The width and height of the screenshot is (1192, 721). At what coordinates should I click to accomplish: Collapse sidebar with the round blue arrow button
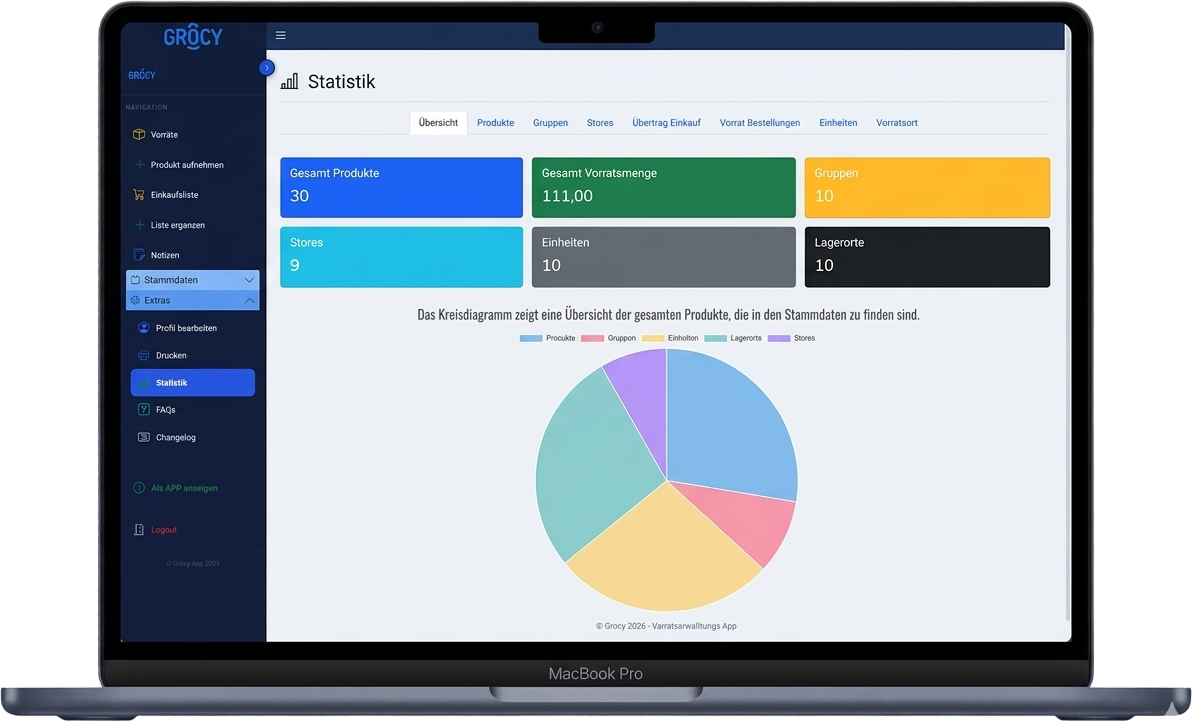pos(266,68)
